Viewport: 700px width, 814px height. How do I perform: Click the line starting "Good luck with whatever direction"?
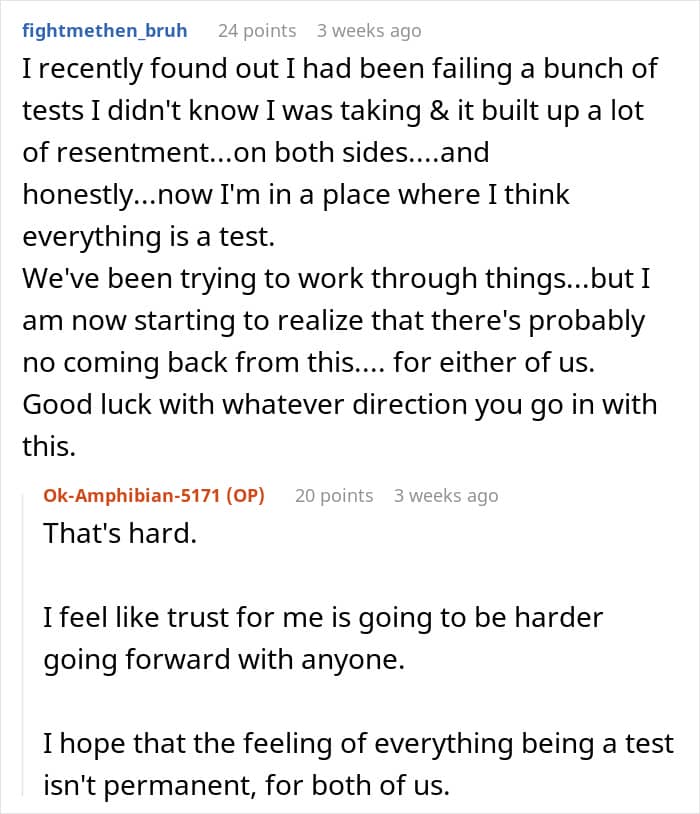[x=339, y=405]
